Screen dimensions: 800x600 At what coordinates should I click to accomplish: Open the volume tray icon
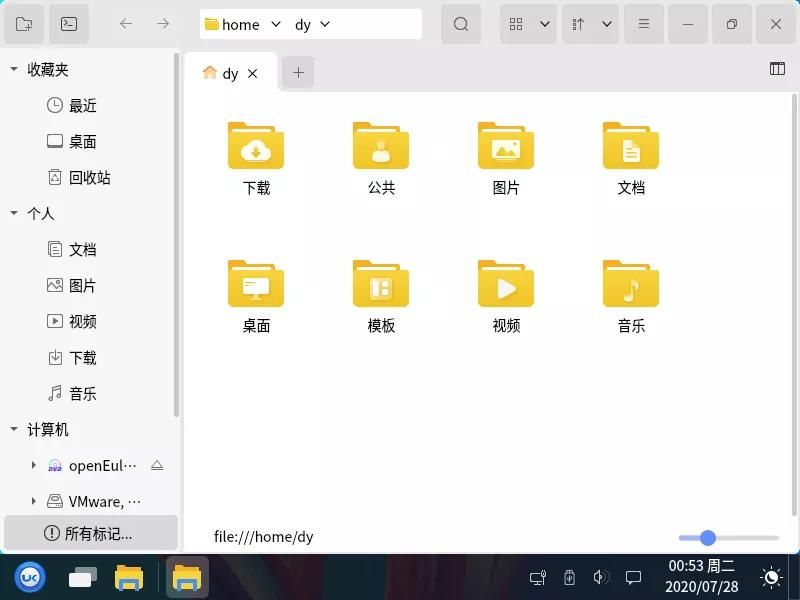[x=601, y=577]
